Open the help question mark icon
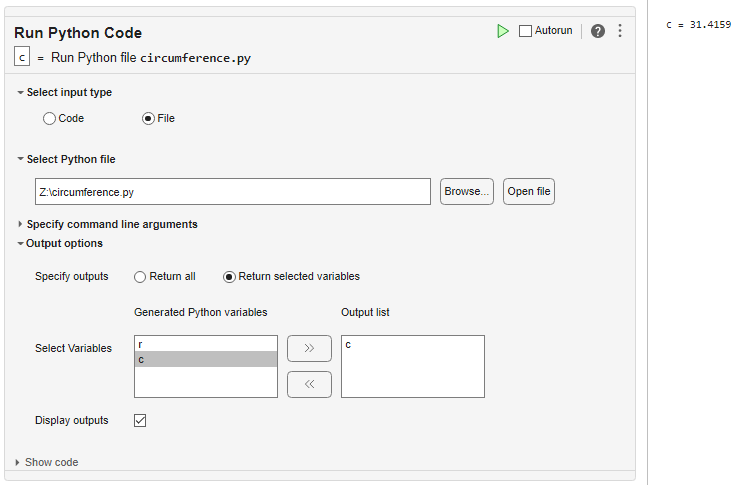Viewport: 753px width, 485px height. click(598, 31)
